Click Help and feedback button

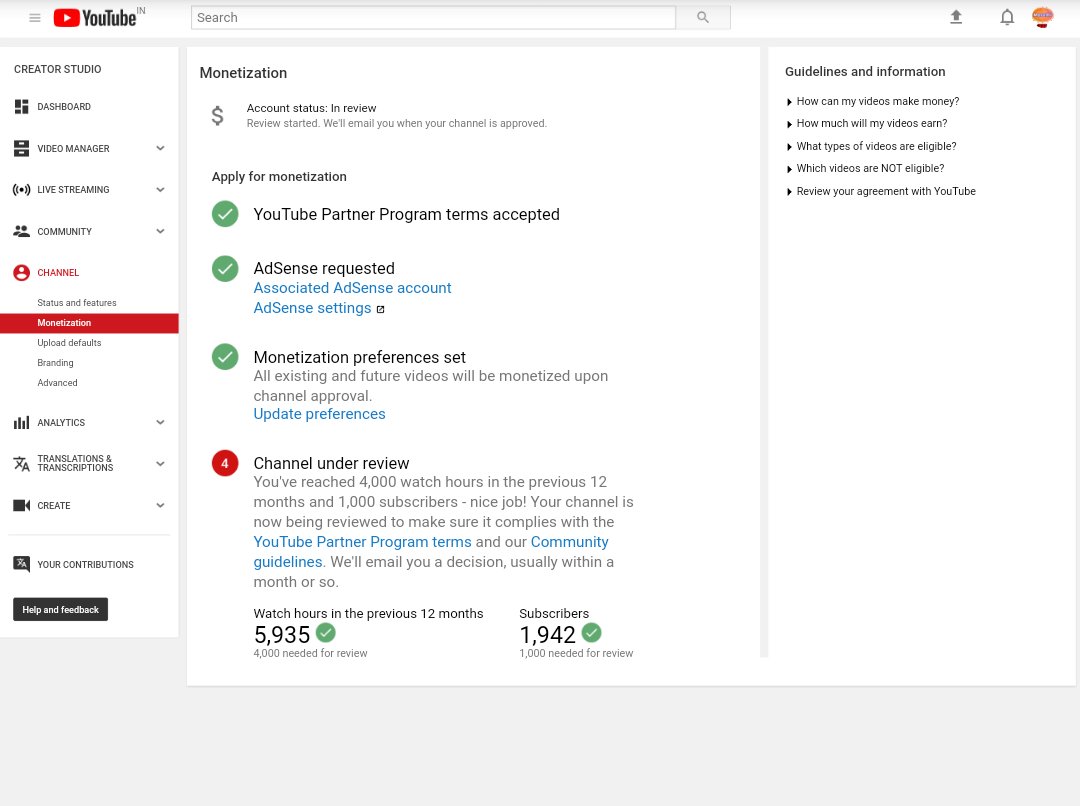61,610
